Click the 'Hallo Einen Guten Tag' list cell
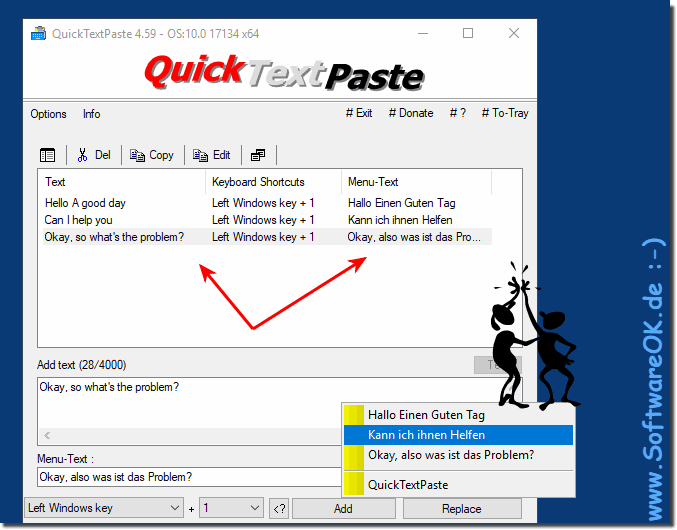 (402, 203)
